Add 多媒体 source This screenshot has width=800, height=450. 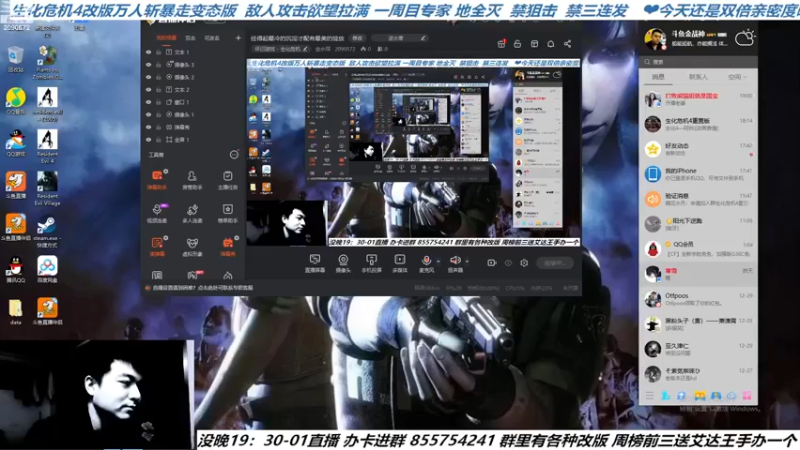pyautogui.click(x=399, y=263)
